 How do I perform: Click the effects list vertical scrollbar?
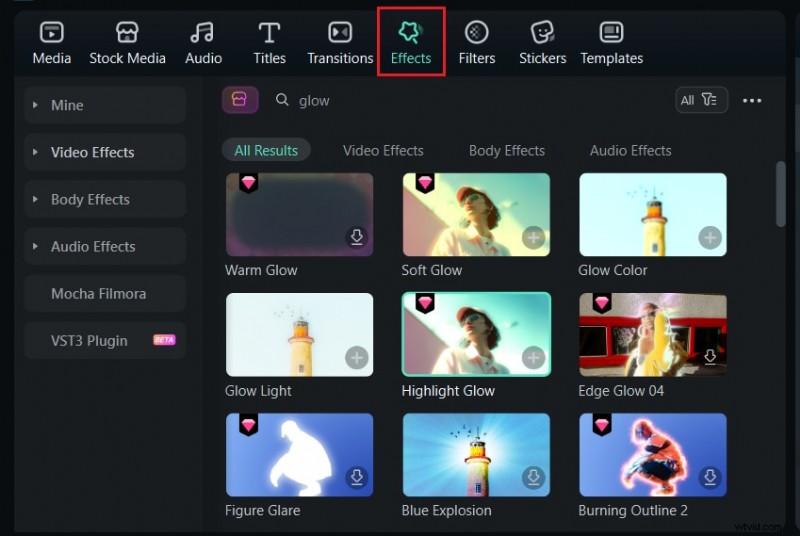[781, 194]
